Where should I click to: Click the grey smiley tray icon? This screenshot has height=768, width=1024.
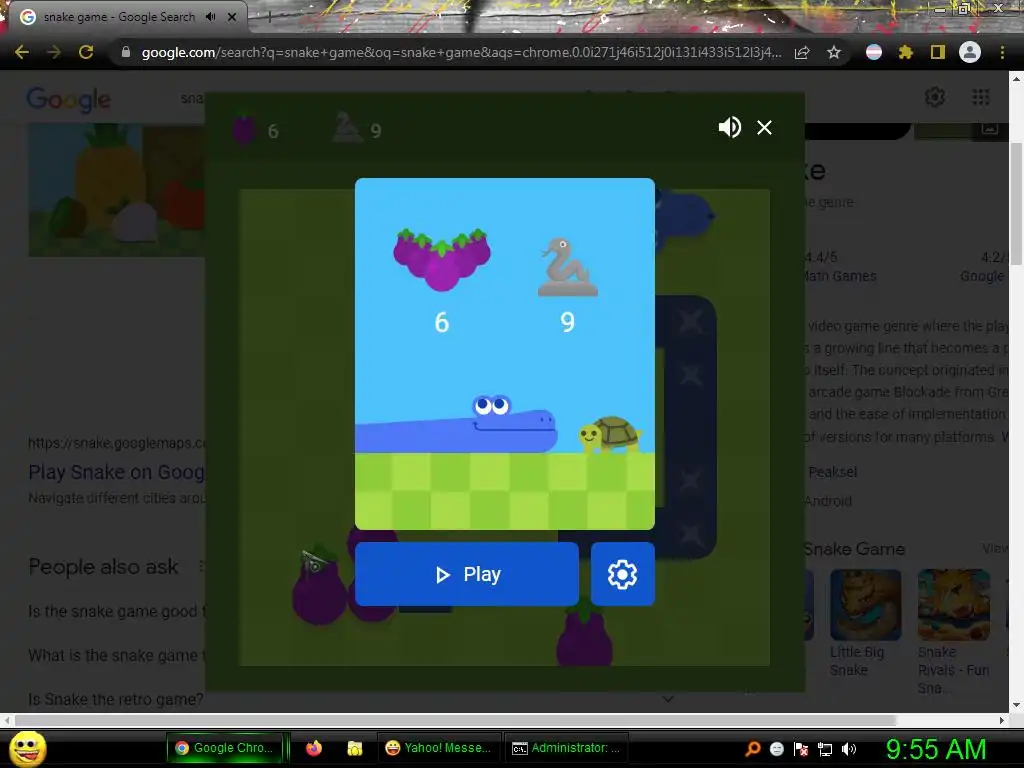tap(776, 748)
